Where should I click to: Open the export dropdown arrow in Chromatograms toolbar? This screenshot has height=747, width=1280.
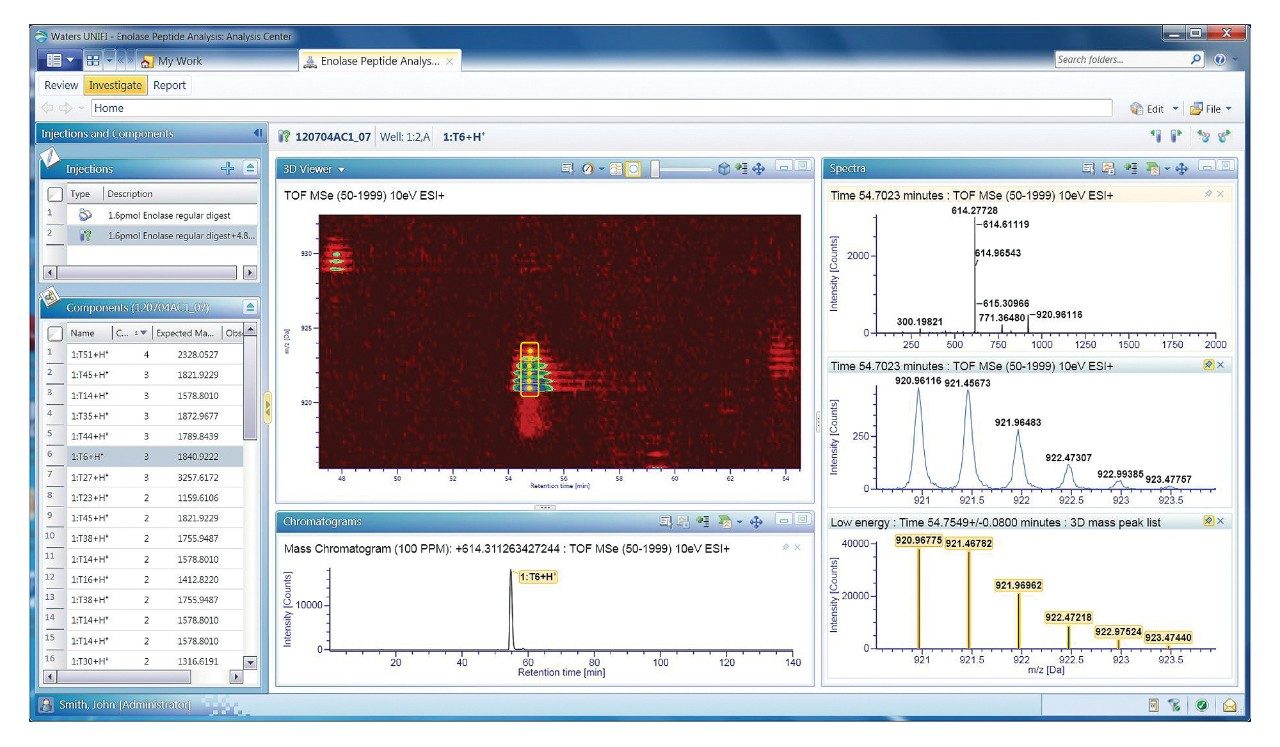pyautogui.click(x=740, y=521)
